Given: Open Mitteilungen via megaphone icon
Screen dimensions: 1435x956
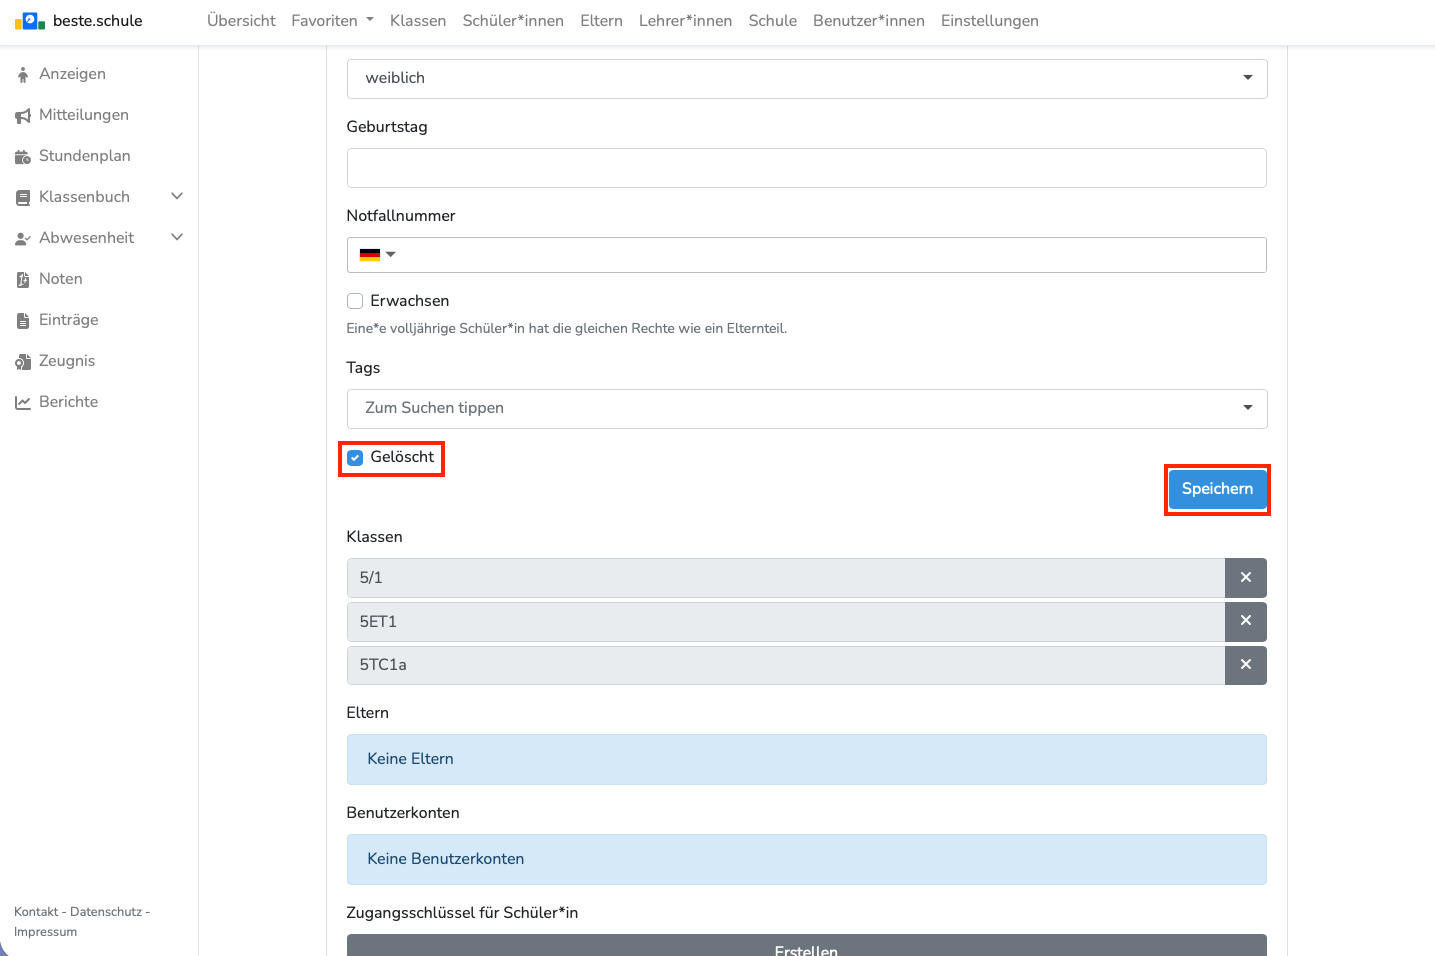Looking at the screenshot, I should pos(23,116).
